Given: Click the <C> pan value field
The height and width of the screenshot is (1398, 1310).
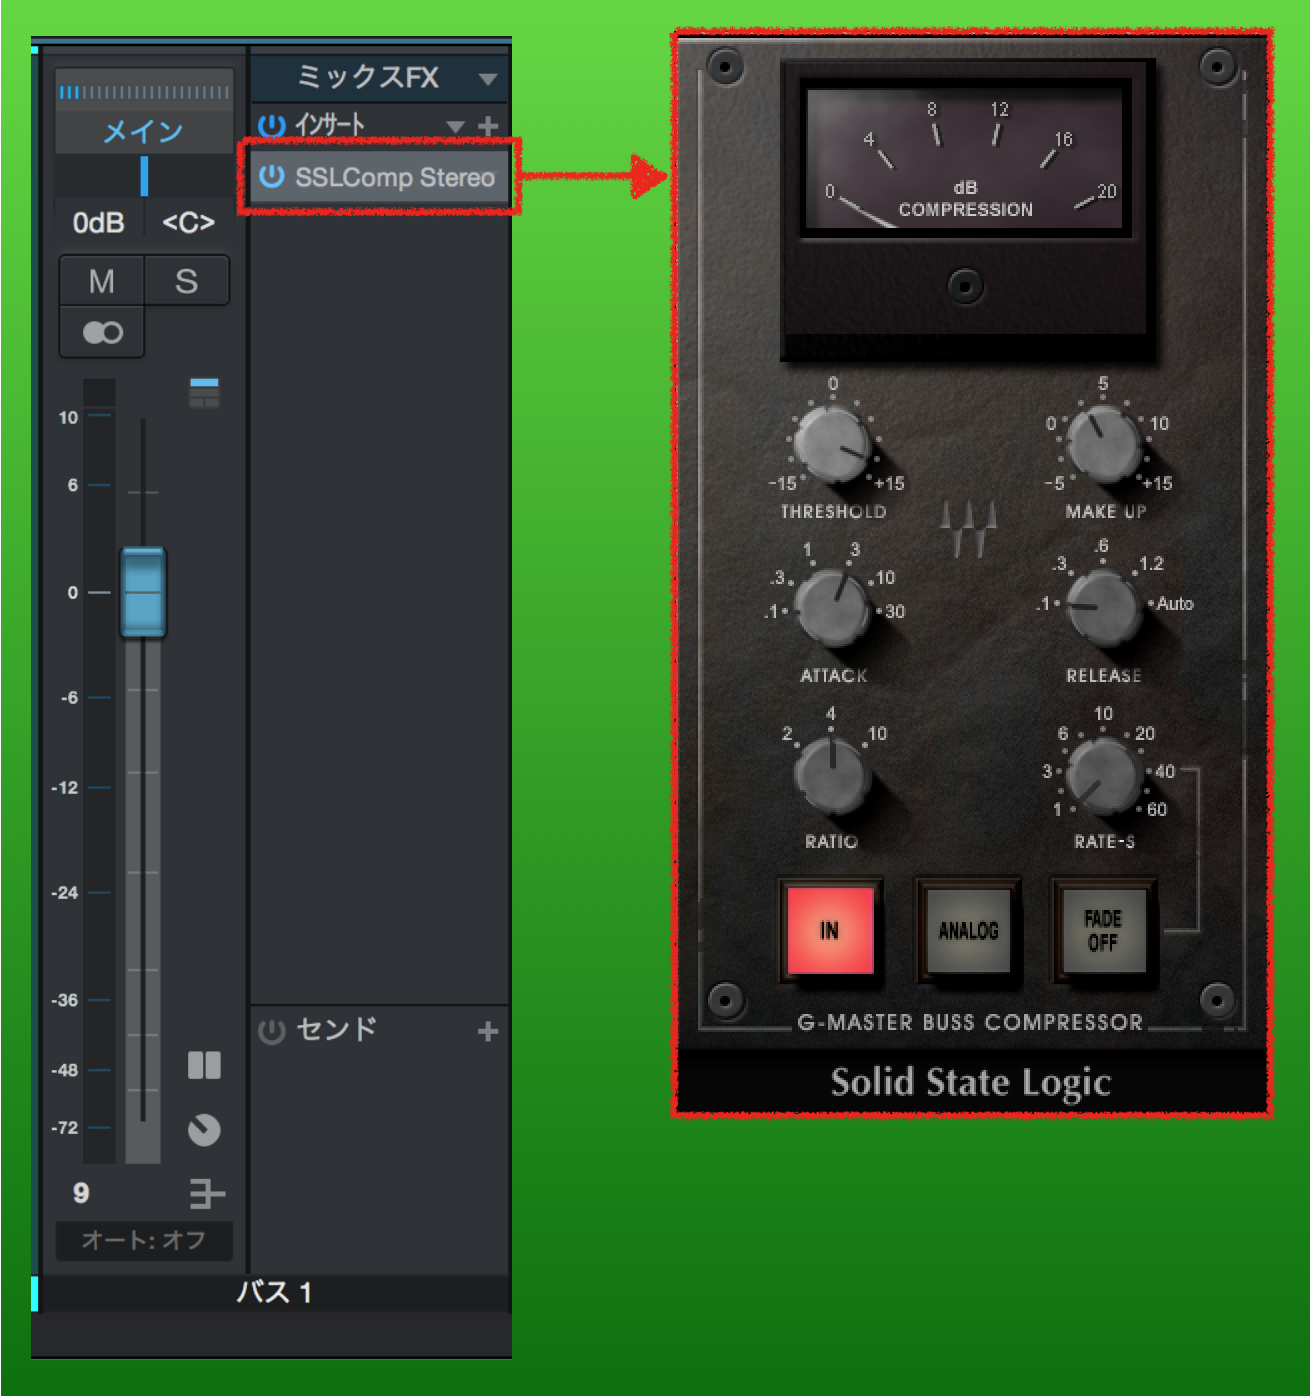Looking at the screenshot, I should (x=189, y=222).
